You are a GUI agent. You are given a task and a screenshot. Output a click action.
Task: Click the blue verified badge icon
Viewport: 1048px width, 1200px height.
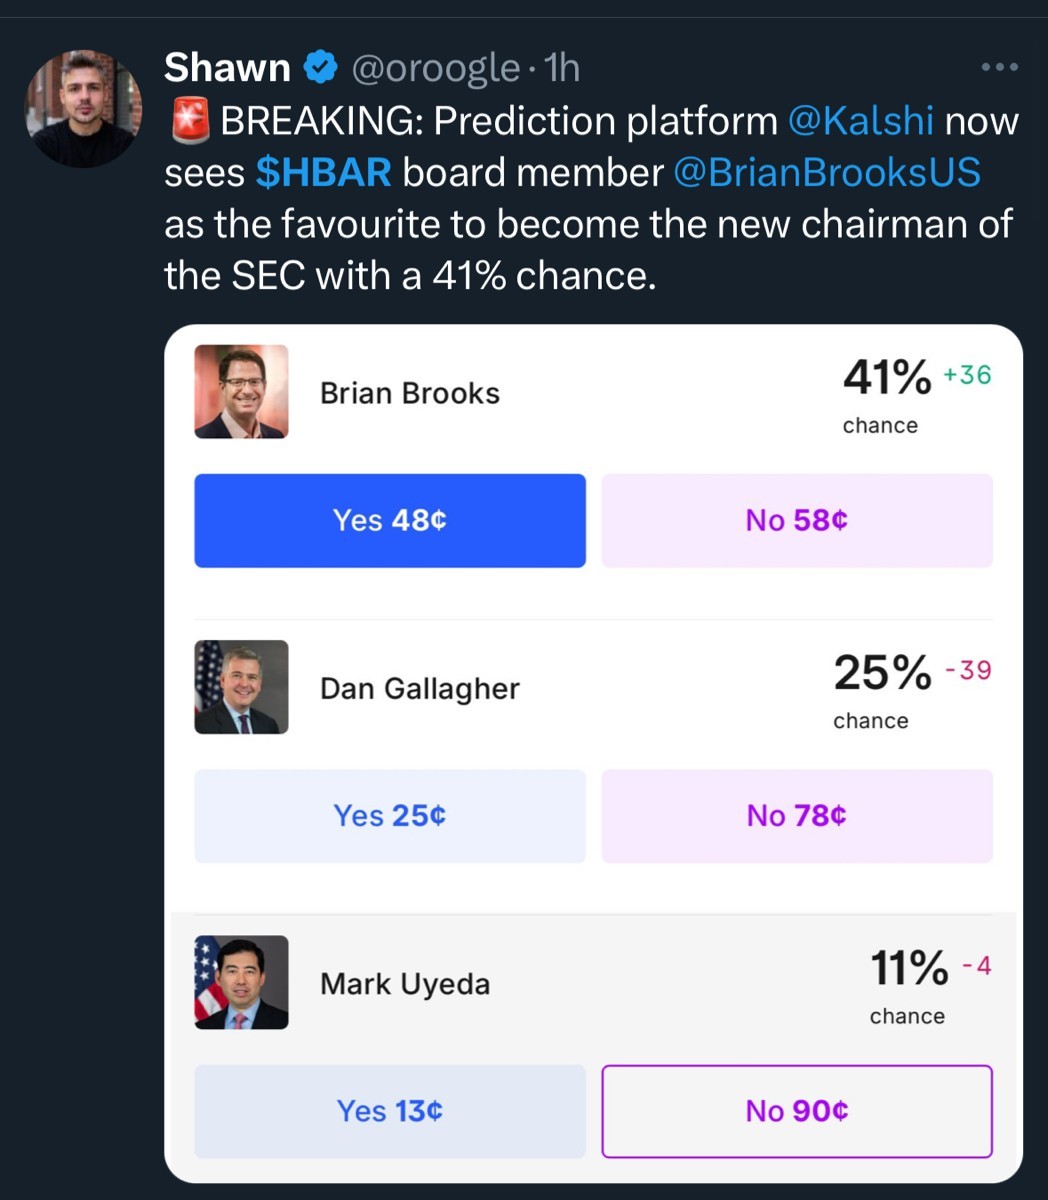pos(320,68)
